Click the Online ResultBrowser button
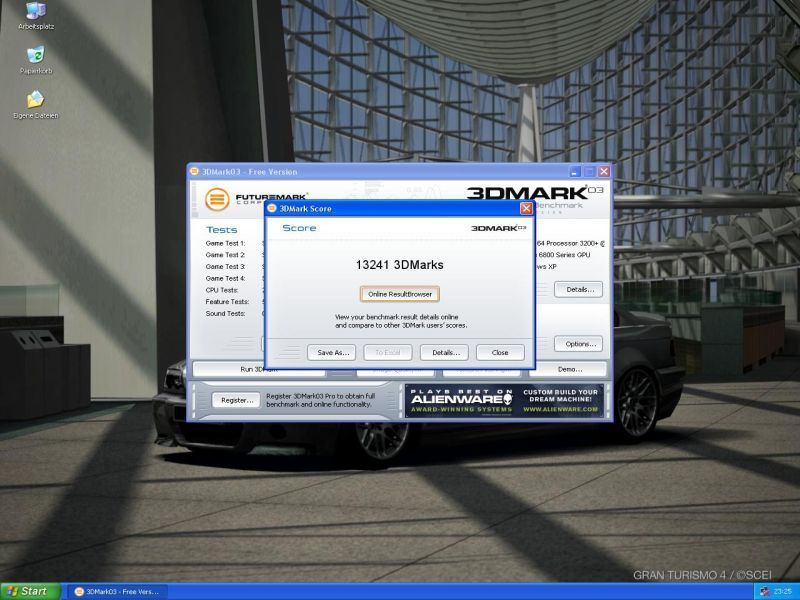Image resolution: width=800 pixels, height=600 pixels. [400, 294]
